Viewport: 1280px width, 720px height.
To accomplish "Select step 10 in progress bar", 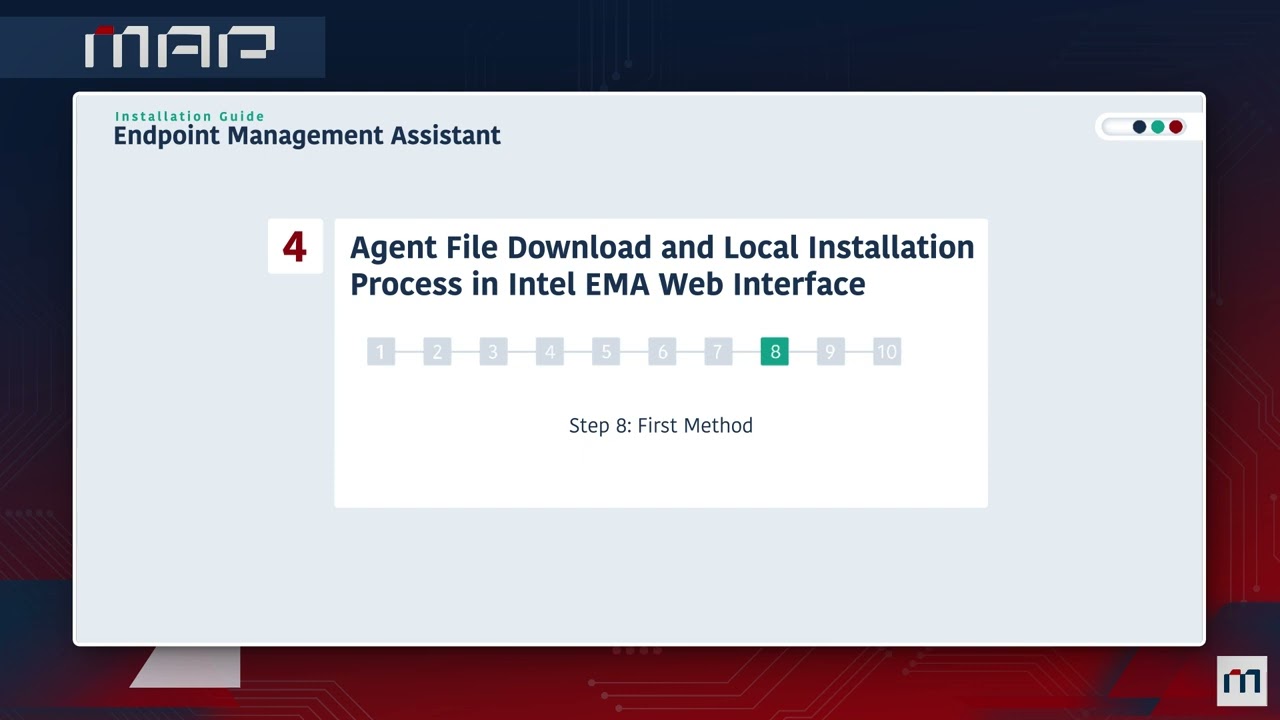I will coord(887,351).
